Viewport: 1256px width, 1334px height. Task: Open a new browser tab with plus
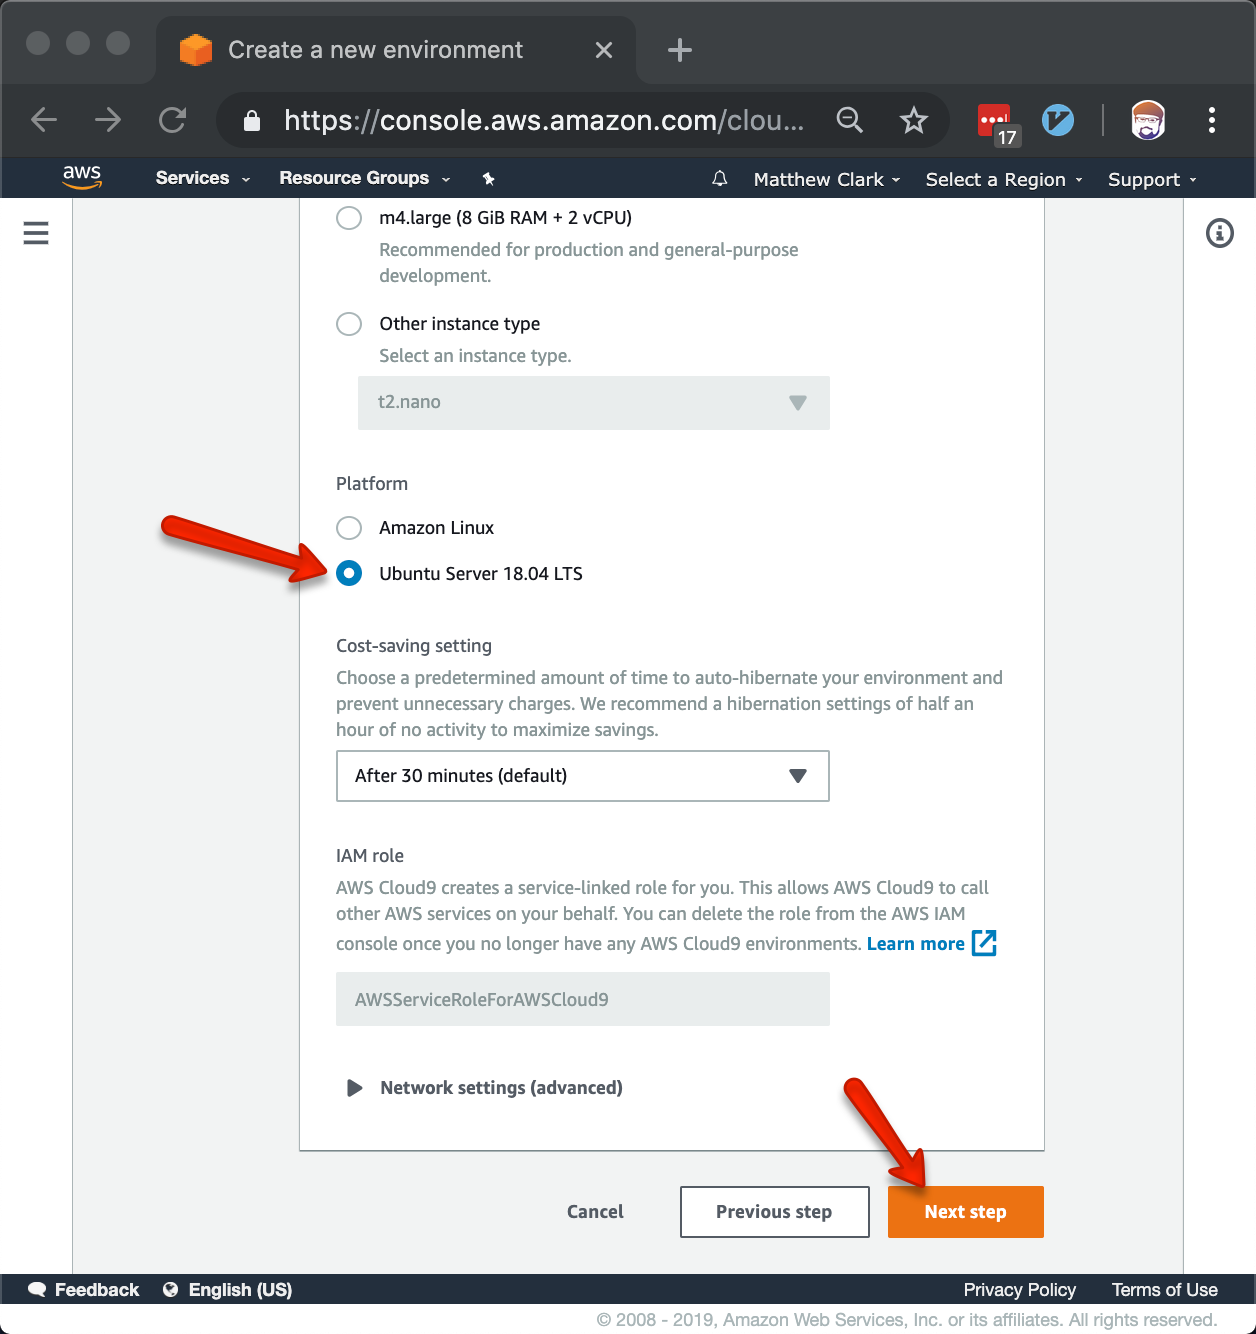tap(680, 50)
